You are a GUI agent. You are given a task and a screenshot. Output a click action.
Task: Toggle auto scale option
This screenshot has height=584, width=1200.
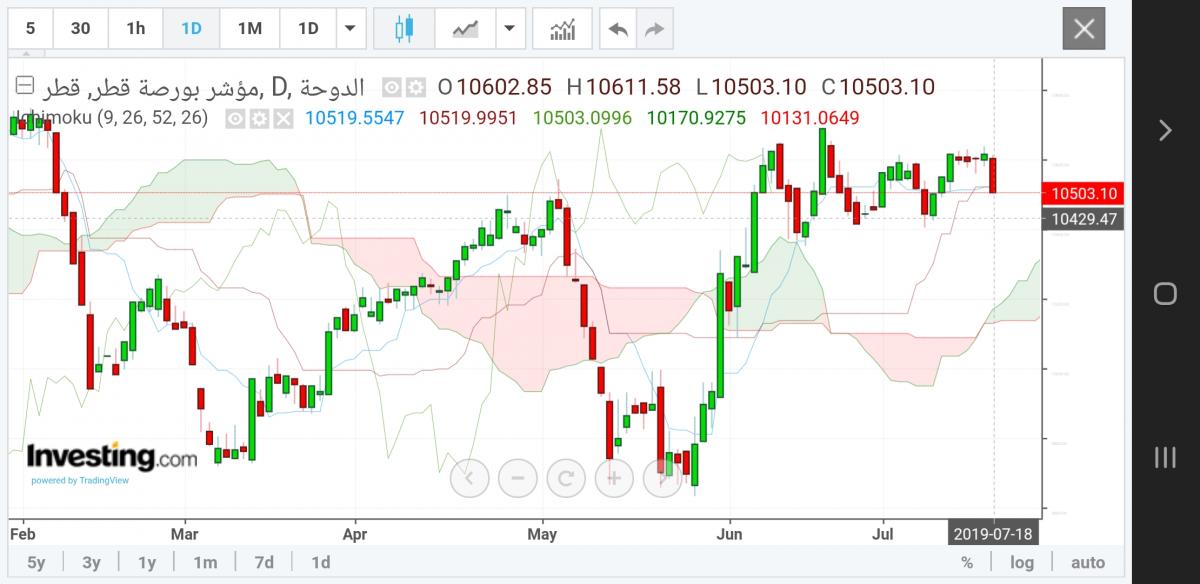1088,562
